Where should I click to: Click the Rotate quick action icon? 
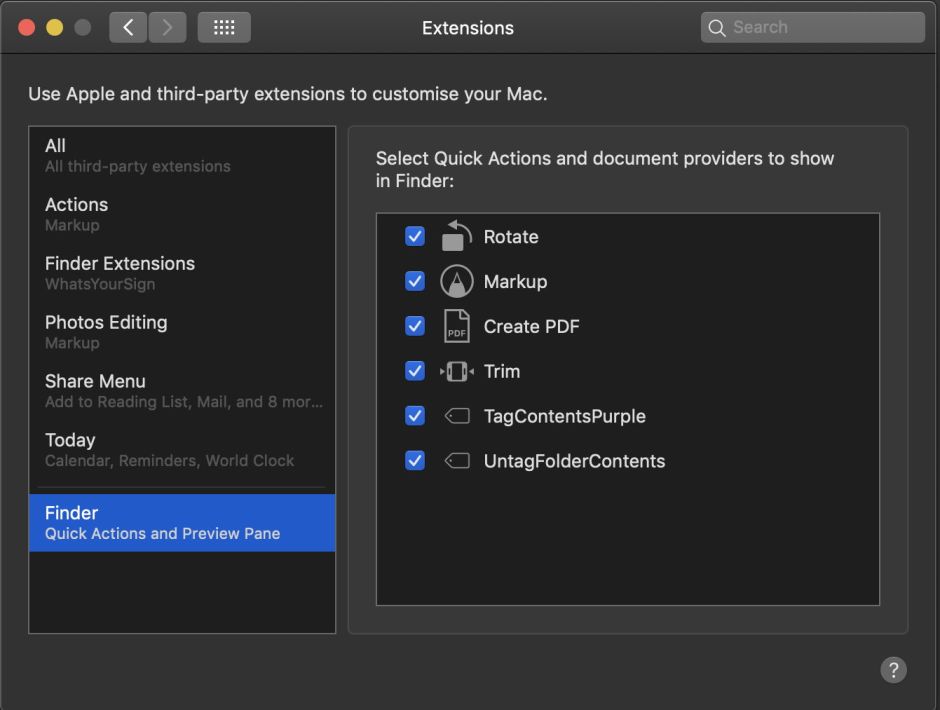[457, 236]
